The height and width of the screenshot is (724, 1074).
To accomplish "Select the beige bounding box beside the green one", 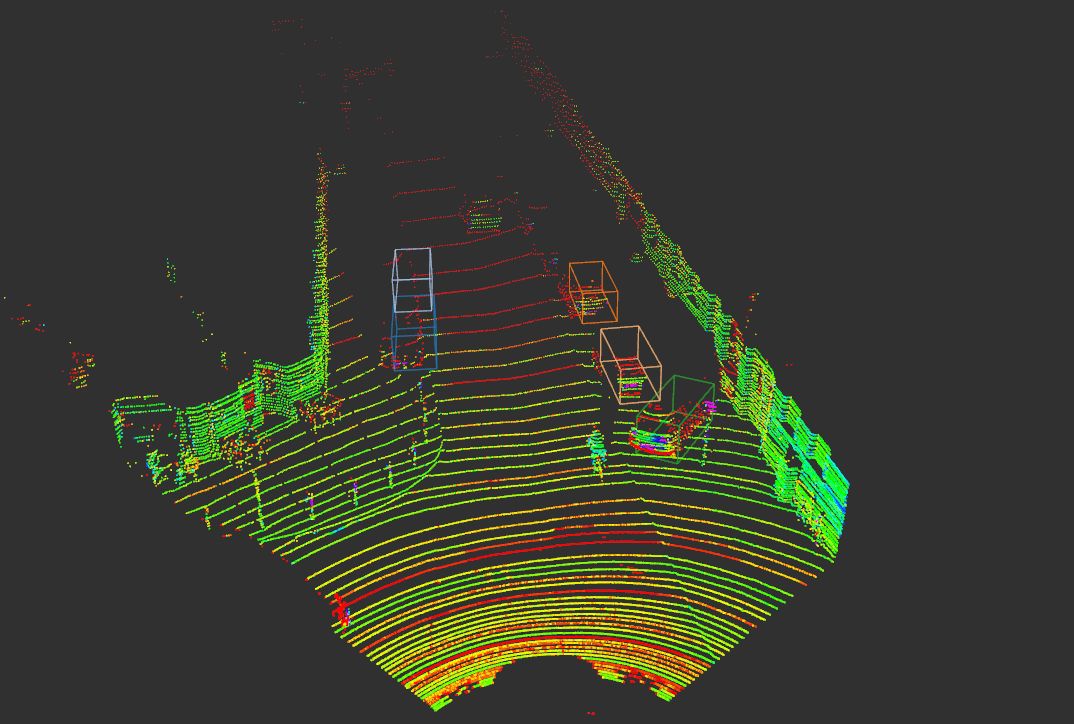I will (x=631, y=364).
